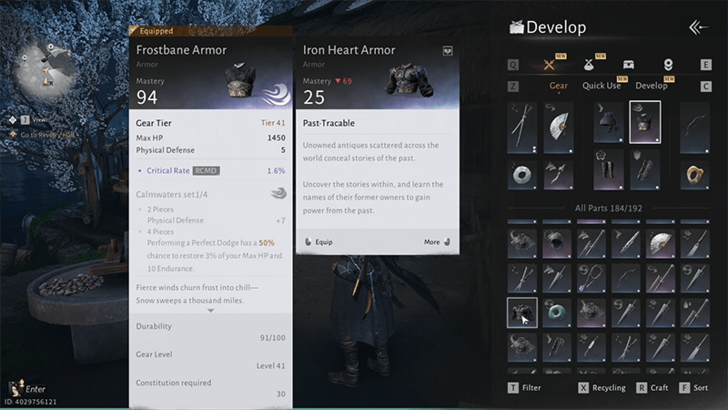This screenshot has width=728, height=410.
Task: Equip the Iron Heart Armor
Action: [x=318, y=242]
